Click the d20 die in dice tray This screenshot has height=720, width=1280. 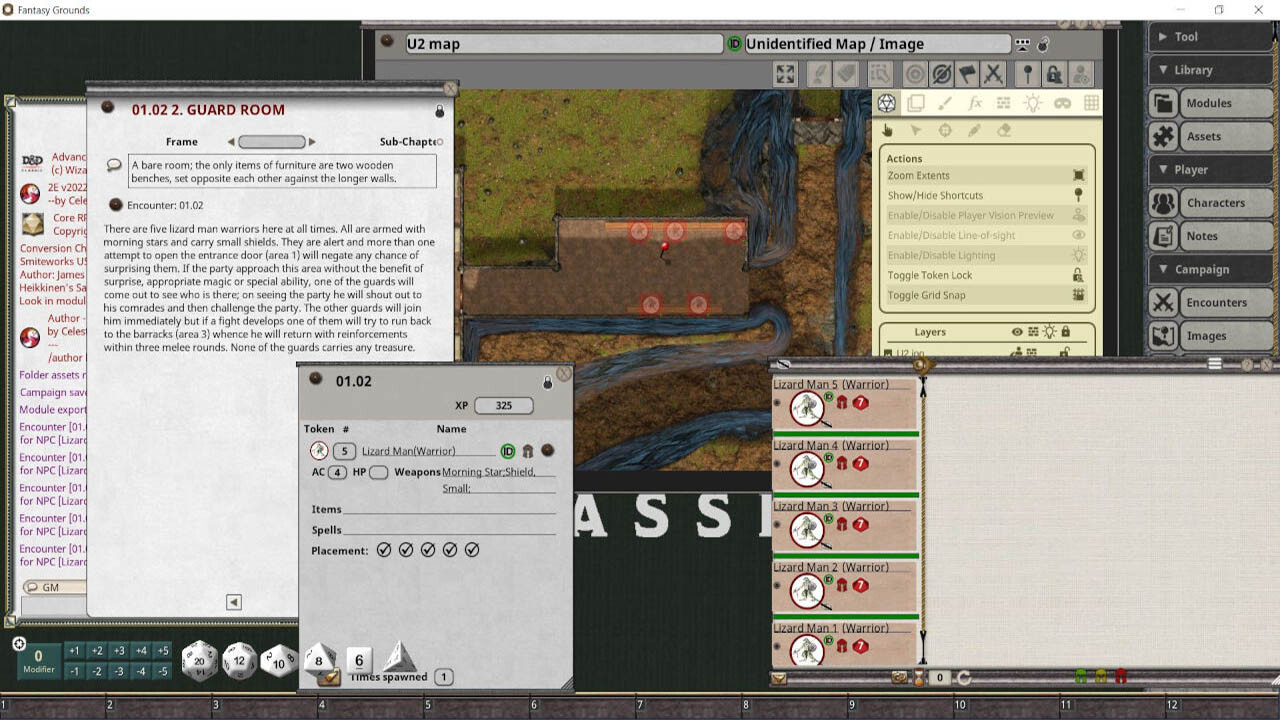pyautogui.click(x=199, y=661)
